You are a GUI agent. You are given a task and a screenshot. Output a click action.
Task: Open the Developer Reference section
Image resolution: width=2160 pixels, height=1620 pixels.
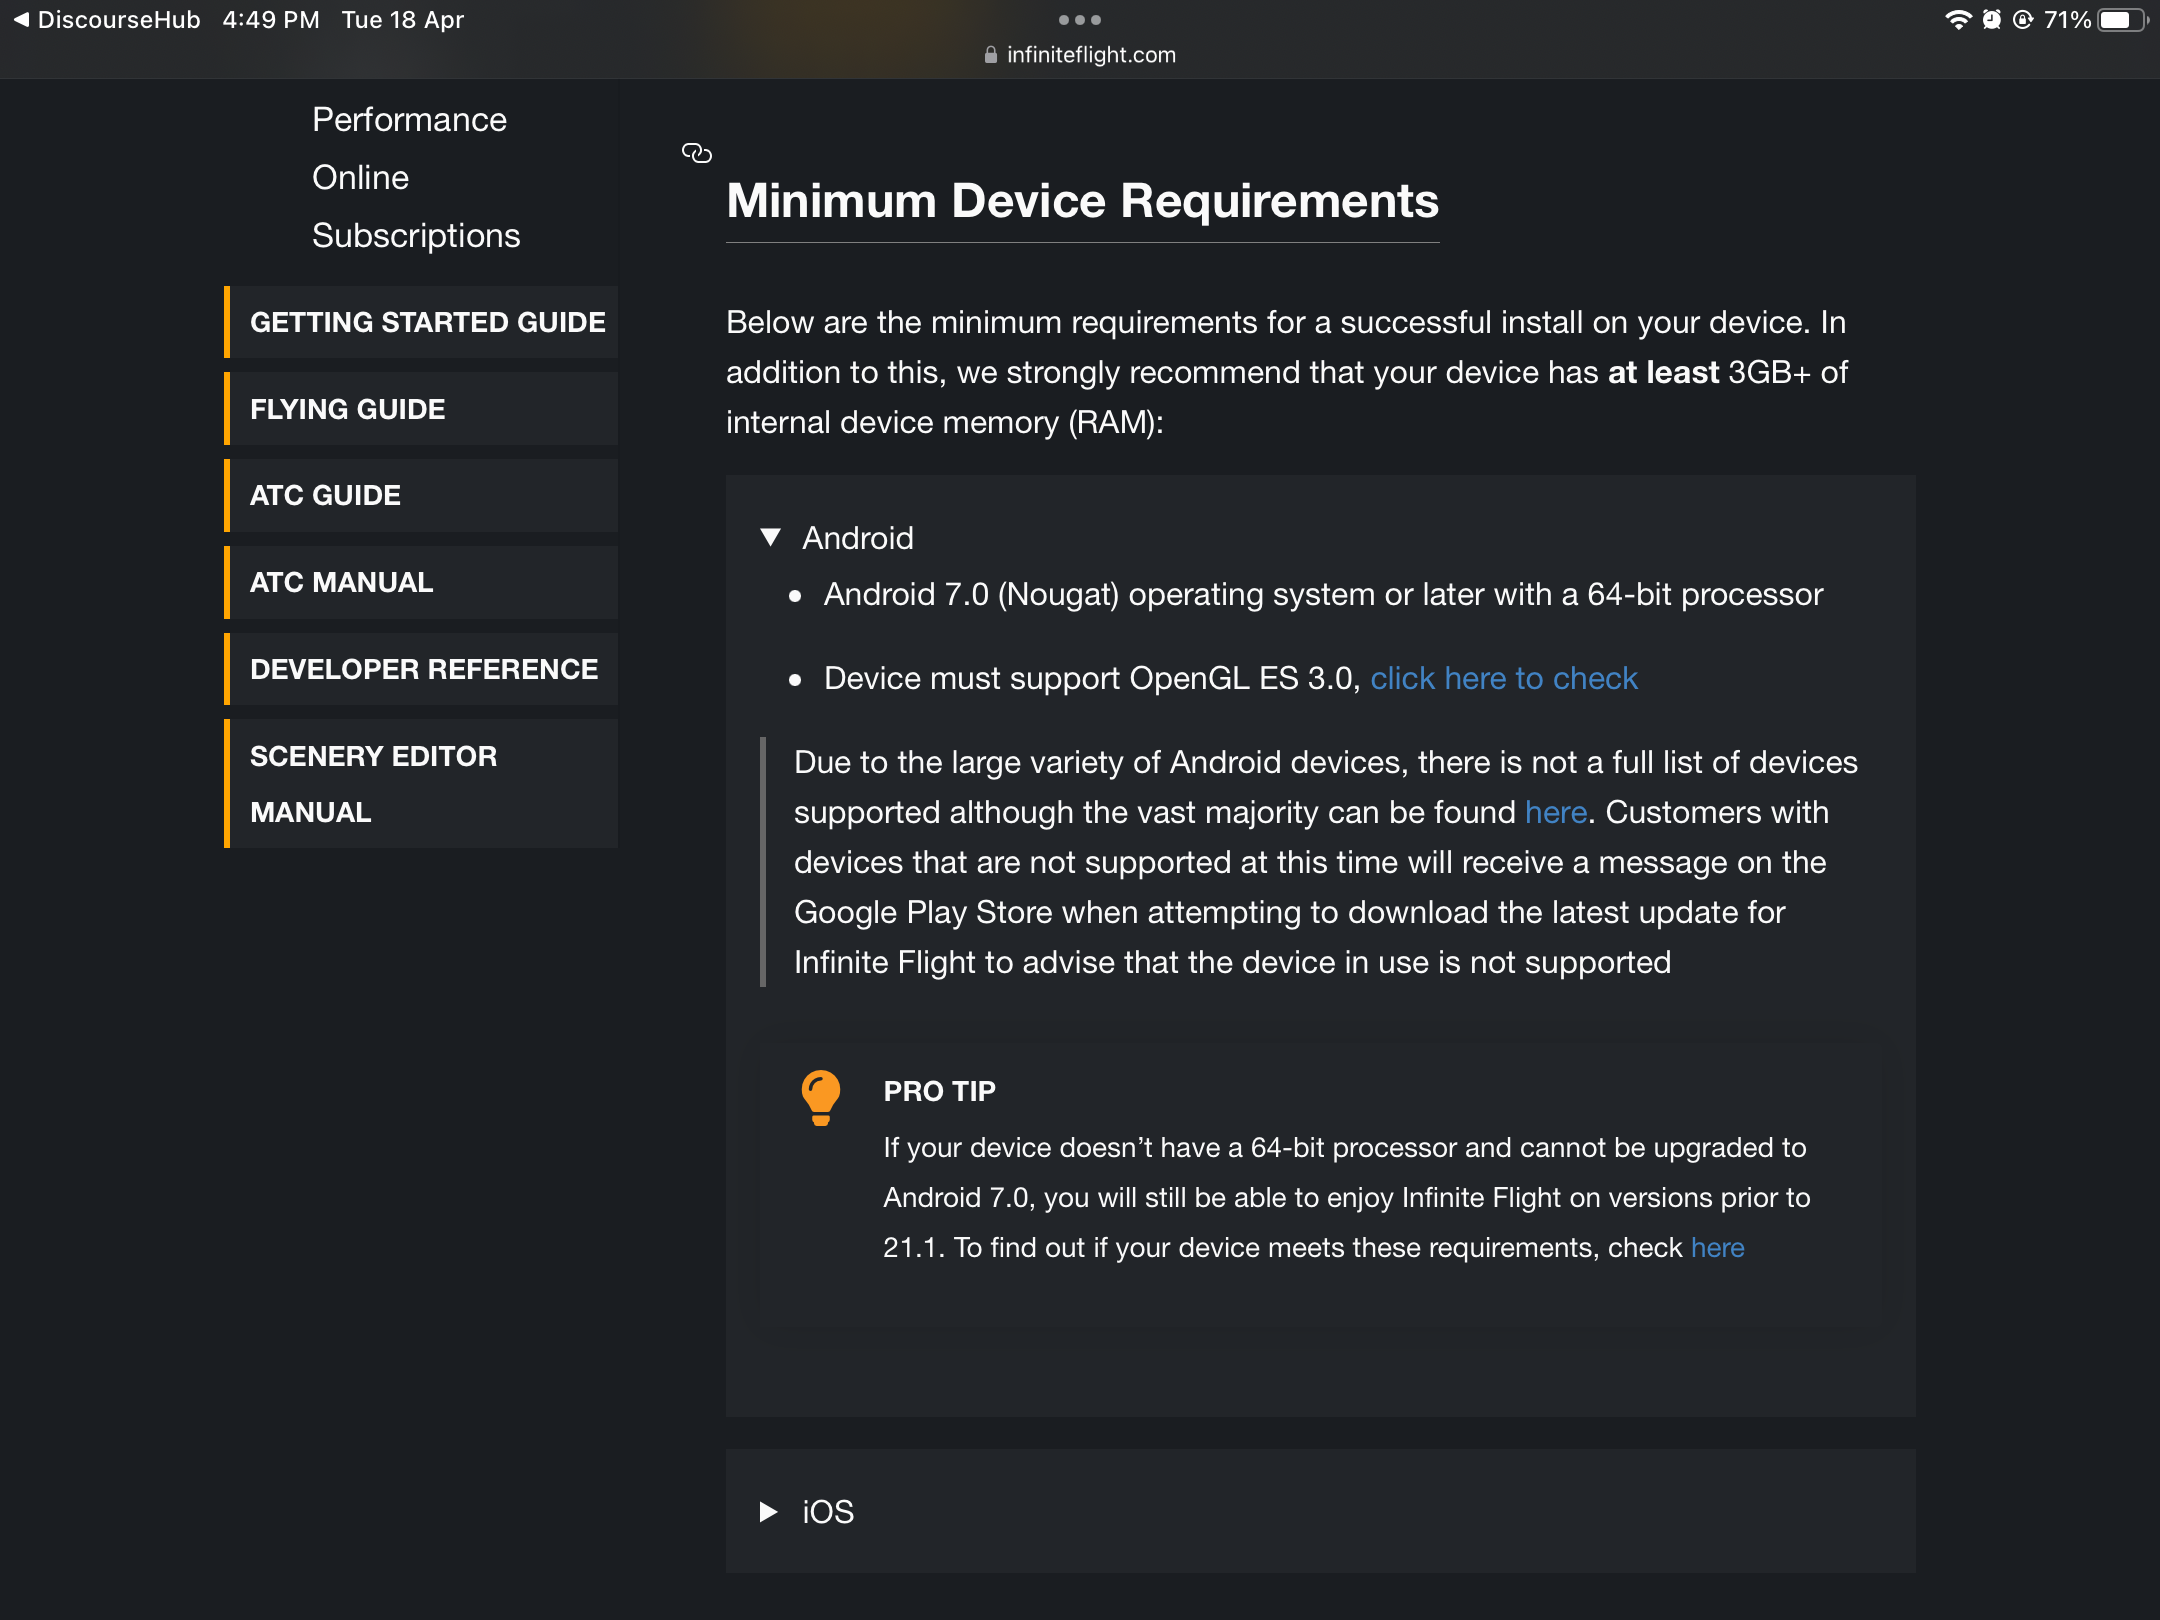pyautogui.click(x=424, y=669)
